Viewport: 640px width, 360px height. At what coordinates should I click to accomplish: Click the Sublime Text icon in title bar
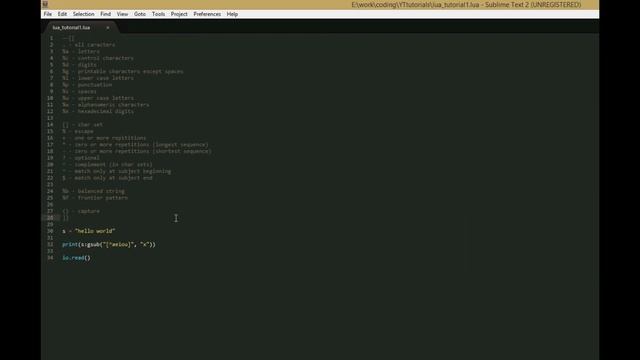[x=45, y=4]
